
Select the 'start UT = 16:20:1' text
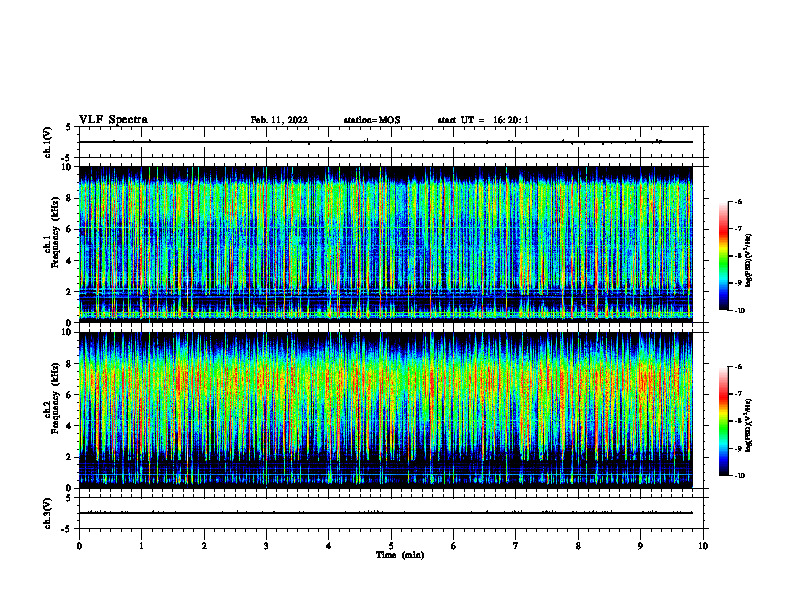click(483, 120)
